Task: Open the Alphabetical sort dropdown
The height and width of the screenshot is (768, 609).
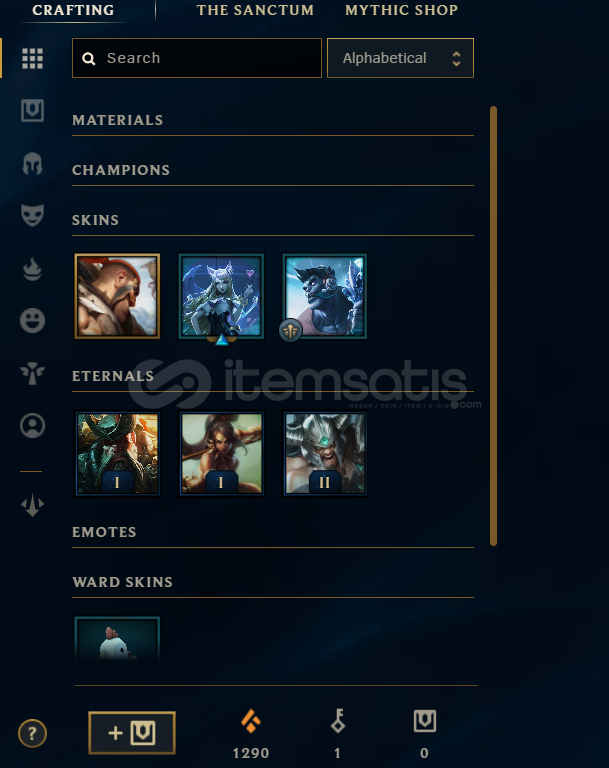Action: (400, 58)
